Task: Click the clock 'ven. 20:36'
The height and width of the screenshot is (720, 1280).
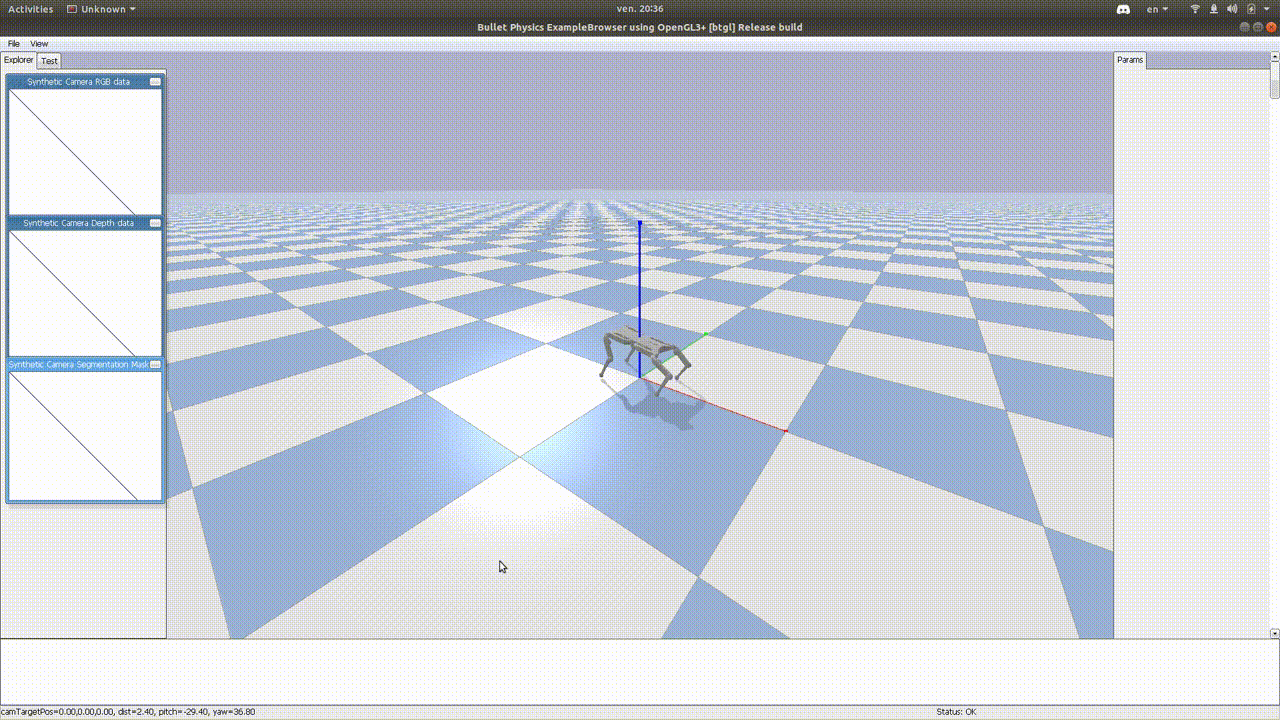Action: [x=640, y=9]
